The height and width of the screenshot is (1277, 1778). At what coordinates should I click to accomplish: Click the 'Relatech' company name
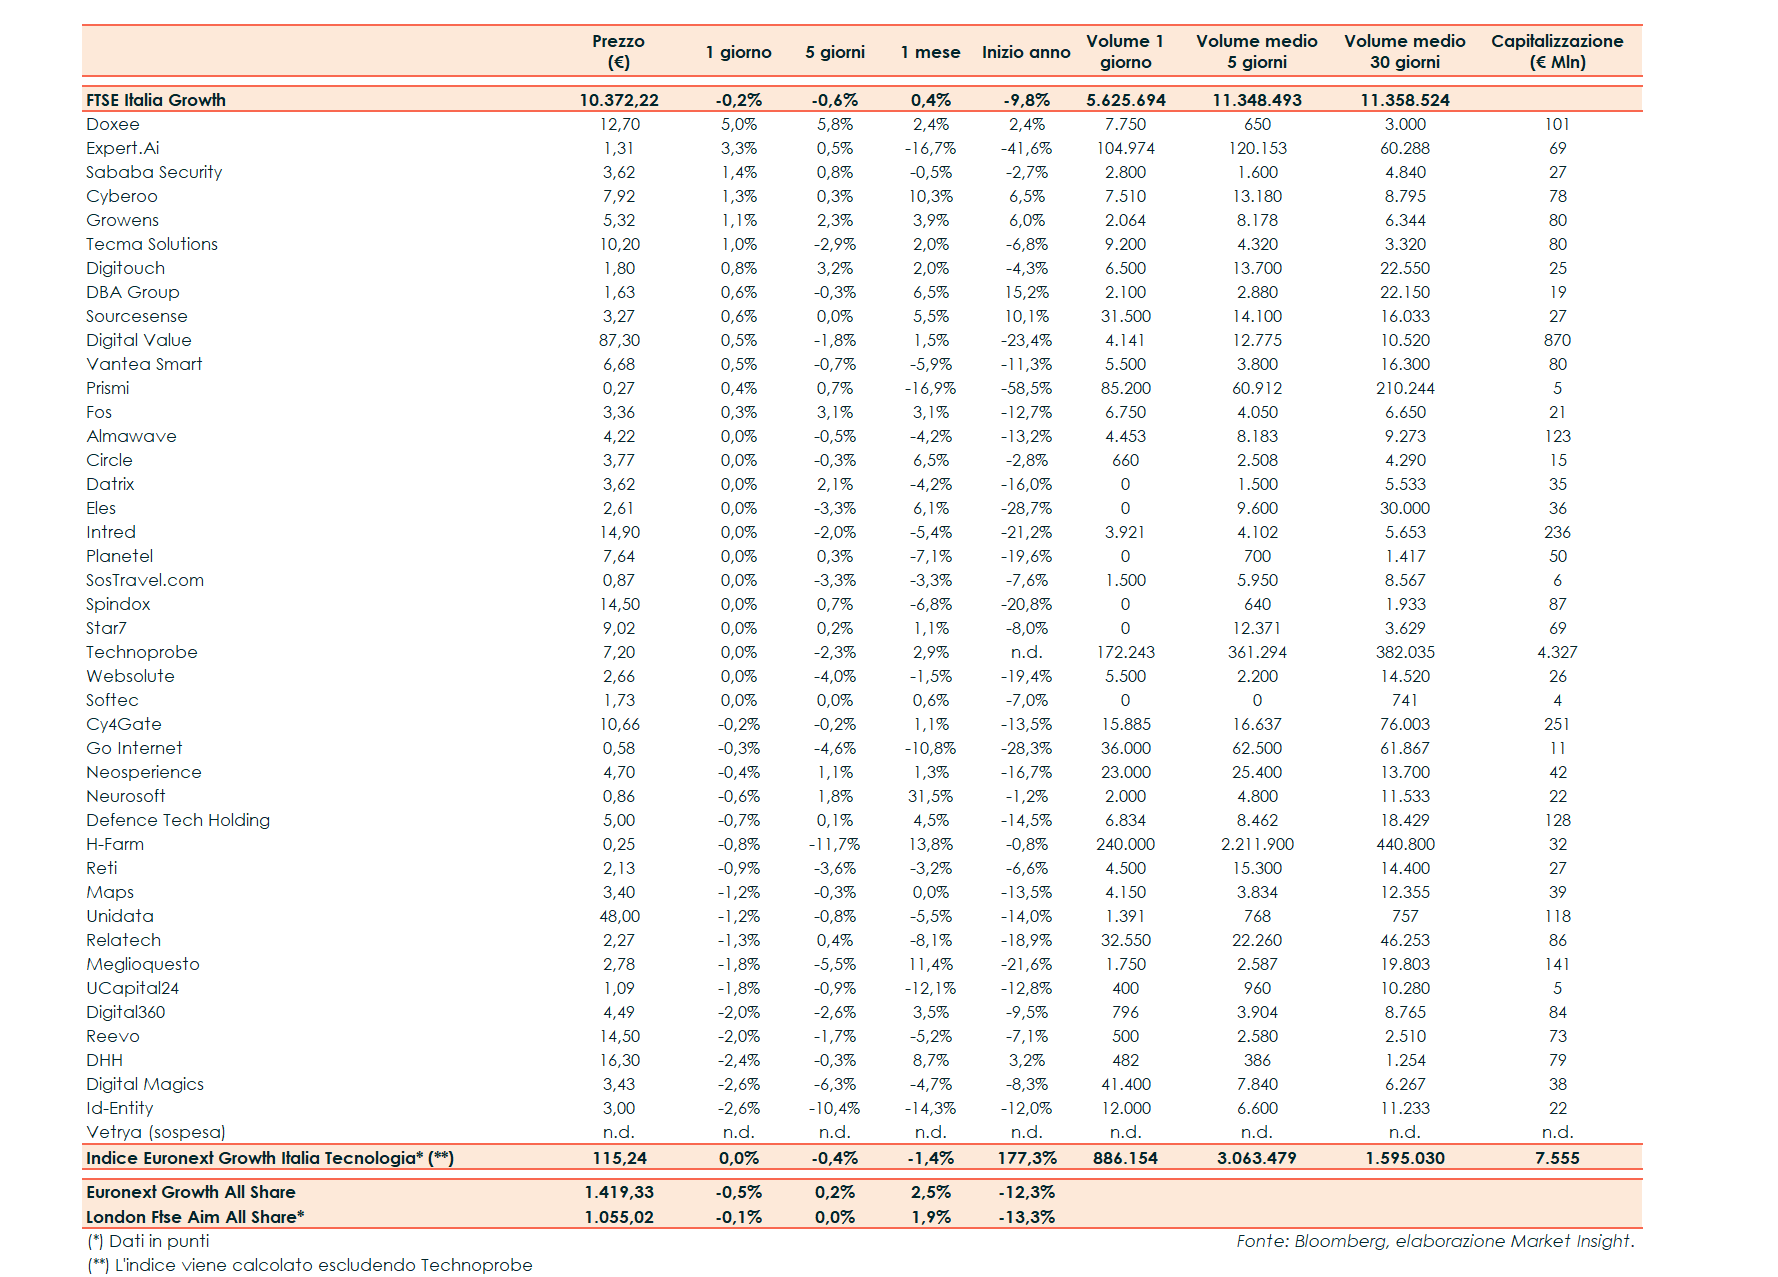click(123, 940)
